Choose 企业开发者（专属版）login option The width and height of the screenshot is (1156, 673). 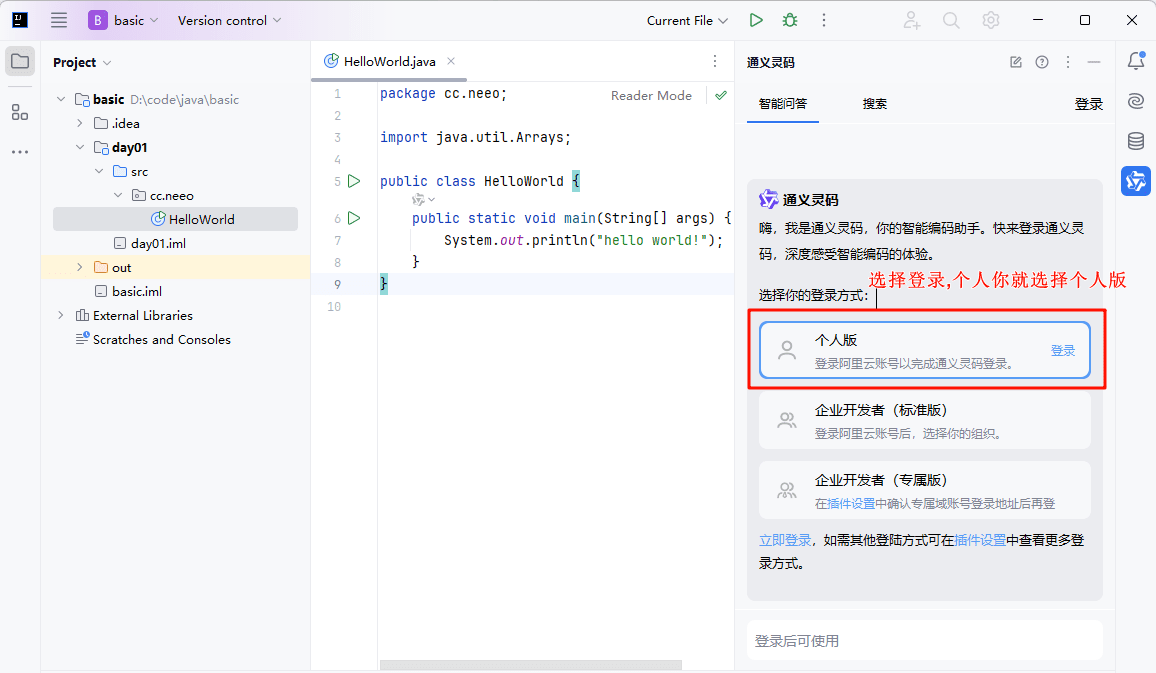click(925, 490)
